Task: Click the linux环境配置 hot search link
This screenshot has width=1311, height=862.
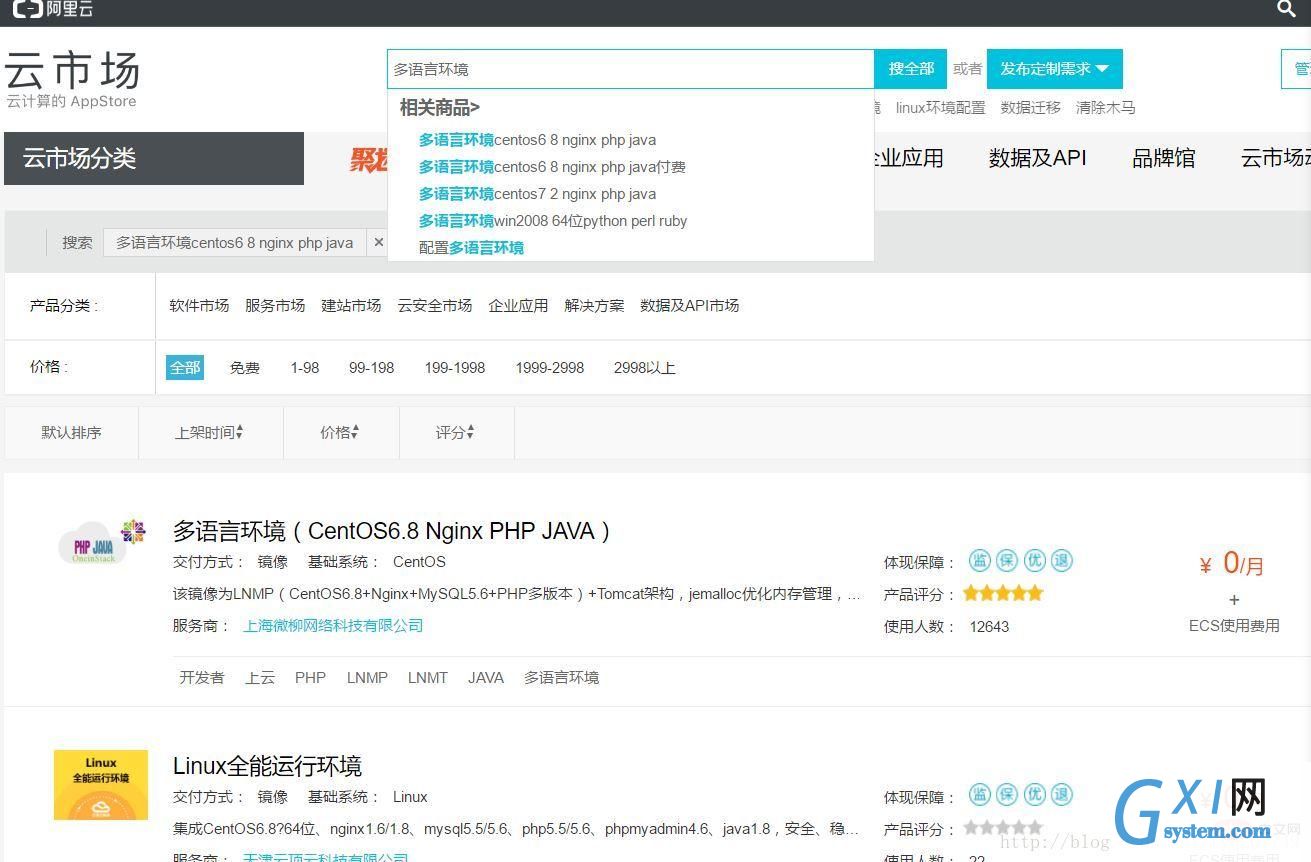Action: (940, 107)
